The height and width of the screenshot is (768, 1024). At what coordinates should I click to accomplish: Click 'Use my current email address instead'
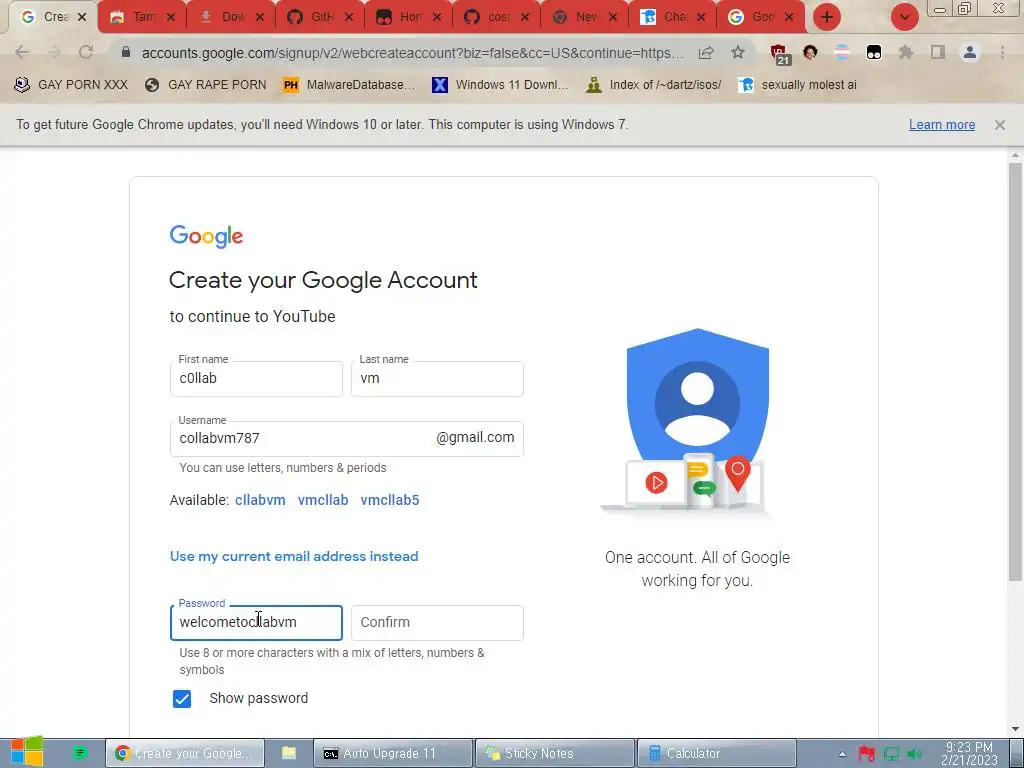[294, 556]
